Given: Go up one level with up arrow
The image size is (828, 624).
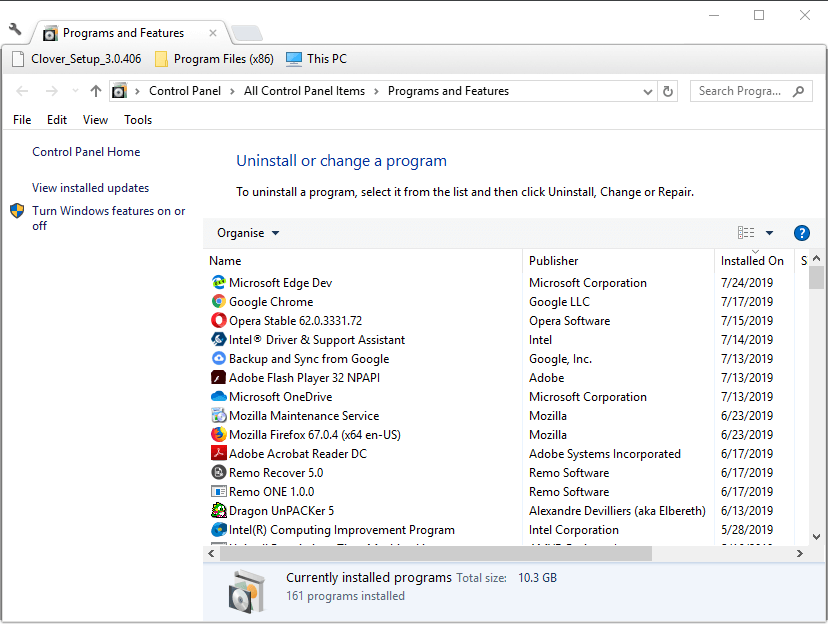Looking at the screenshot, I should 96,91.
